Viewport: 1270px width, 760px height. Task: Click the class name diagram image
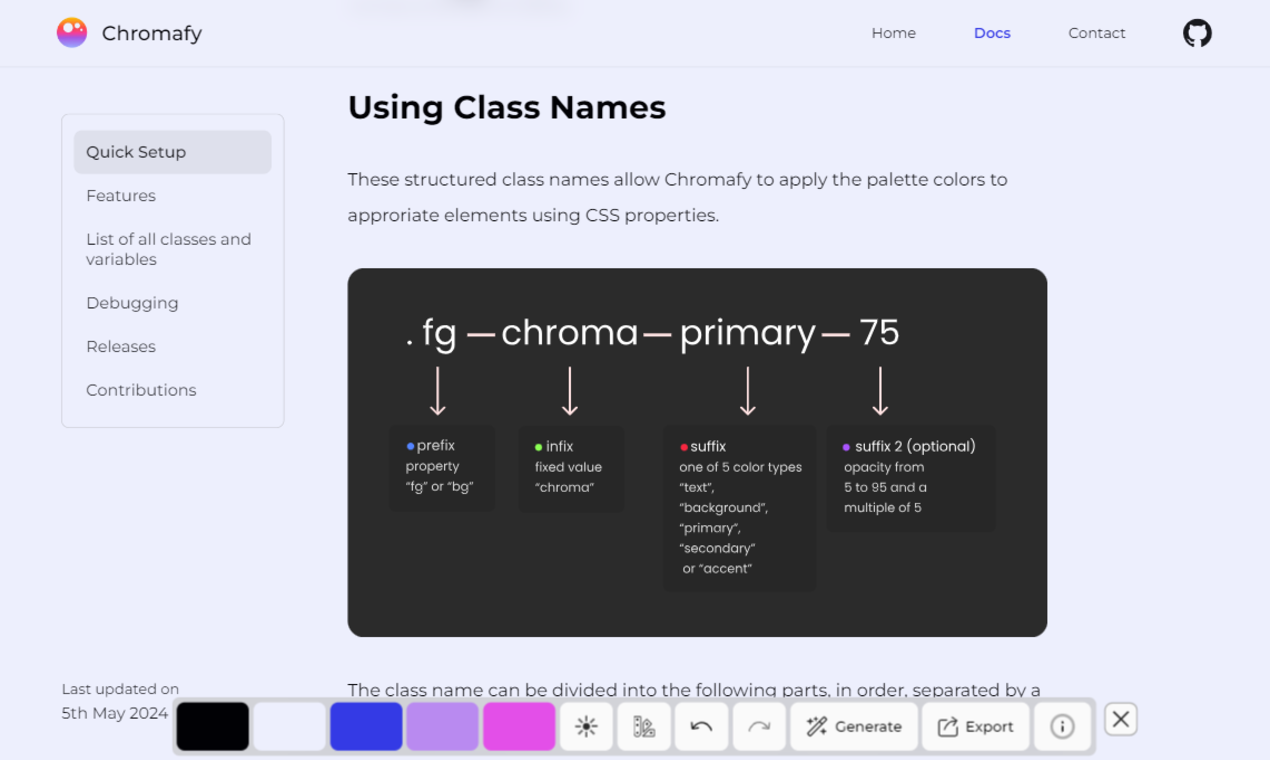697,452
